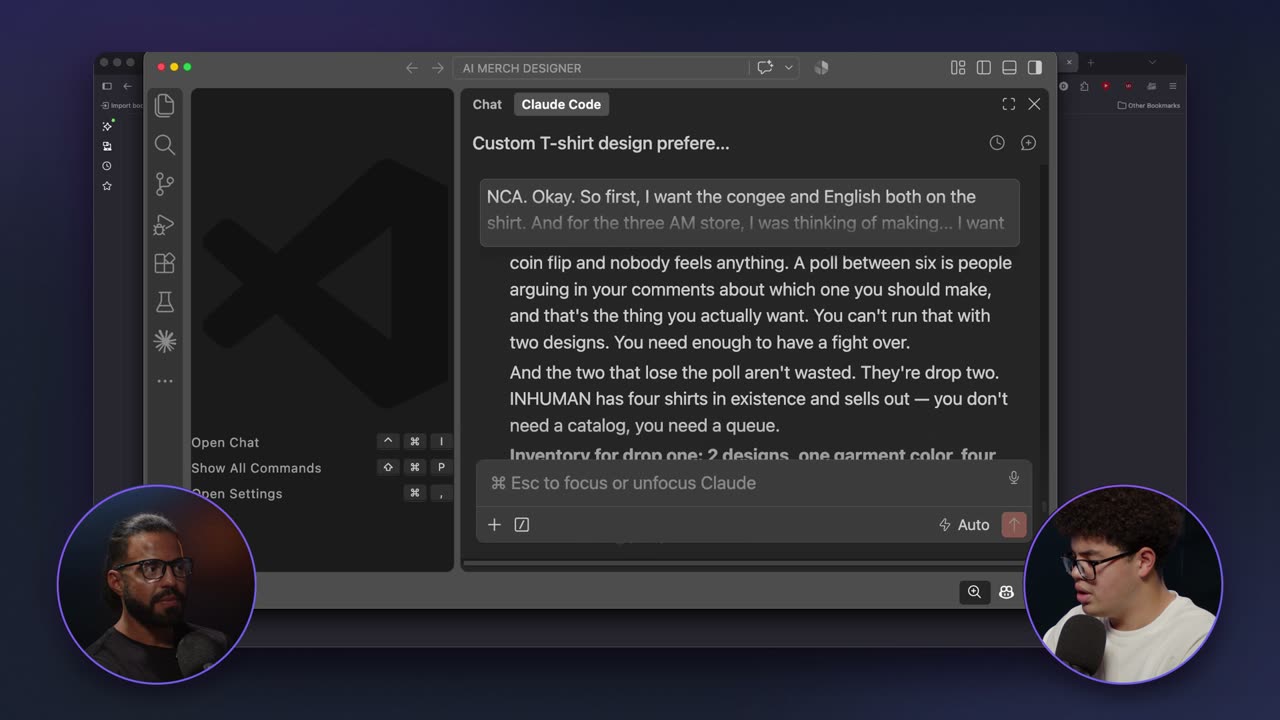Open the Explorer files icon
The image size is (1280, 720).
coord(165,105)
